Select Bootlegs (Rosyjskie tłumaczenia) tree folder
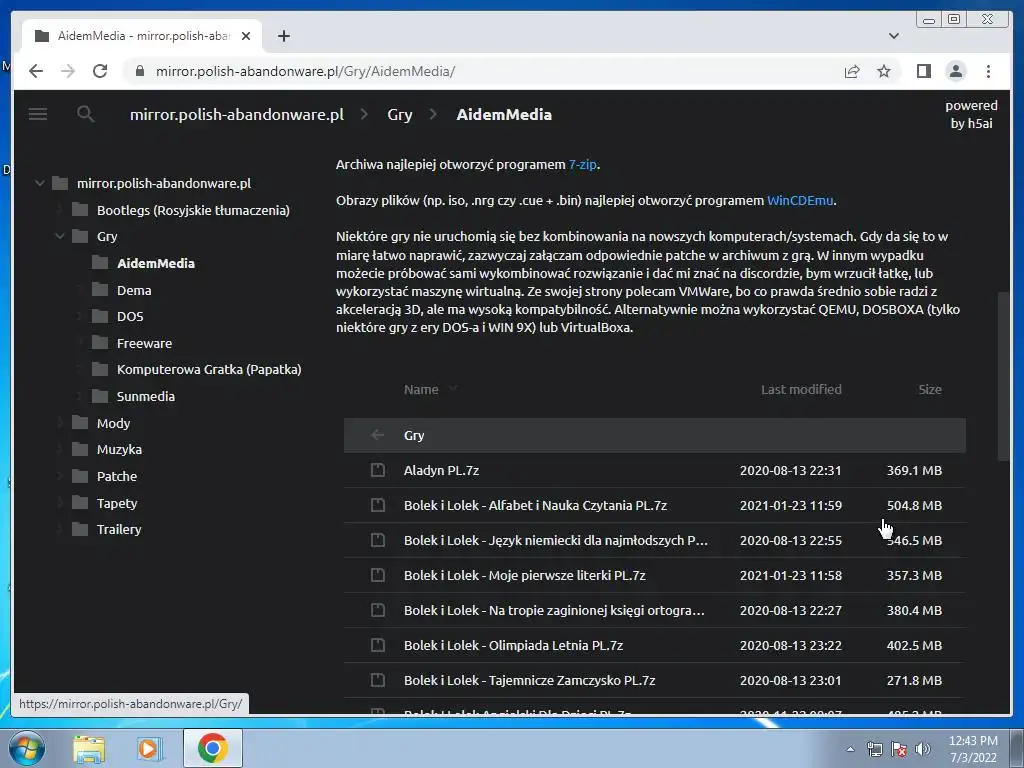This screenshot has width=1024, height=768. click(193, 210)
